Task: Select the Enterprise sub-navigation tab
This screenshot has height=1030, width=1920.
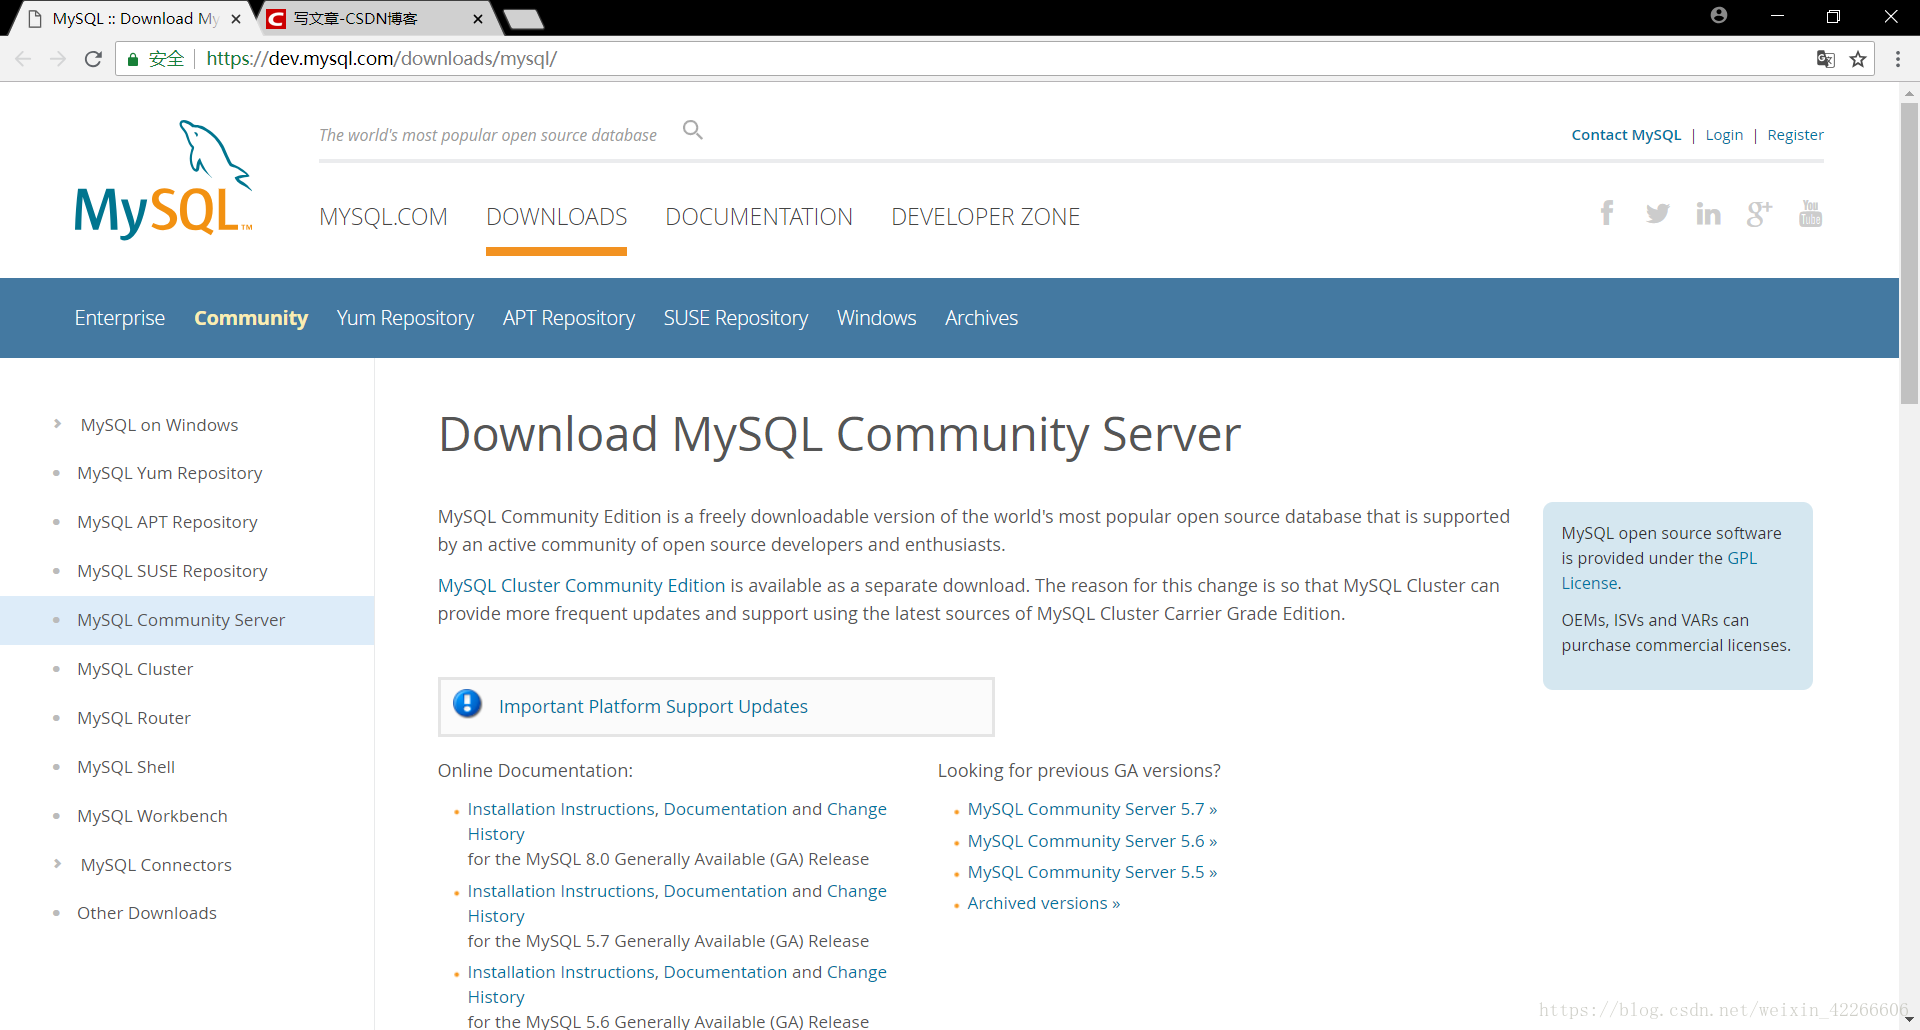Action: 120,318
